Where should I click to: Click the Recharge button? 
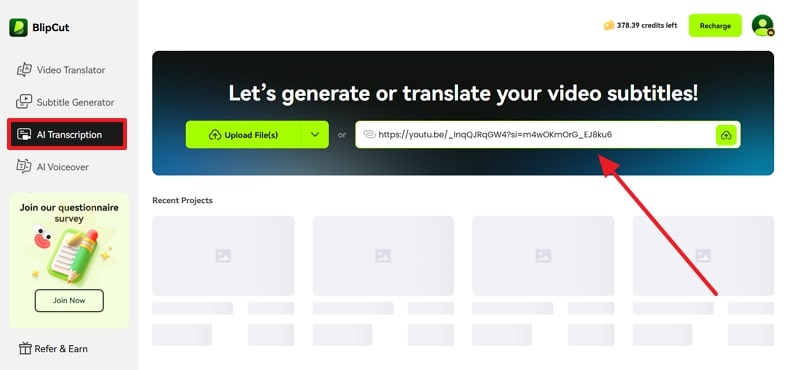coord(715,26)
